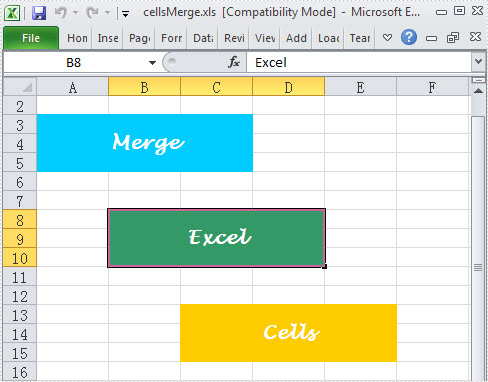
Task: Expand the Name Box dropdown arrow
Action: point(152,63)
